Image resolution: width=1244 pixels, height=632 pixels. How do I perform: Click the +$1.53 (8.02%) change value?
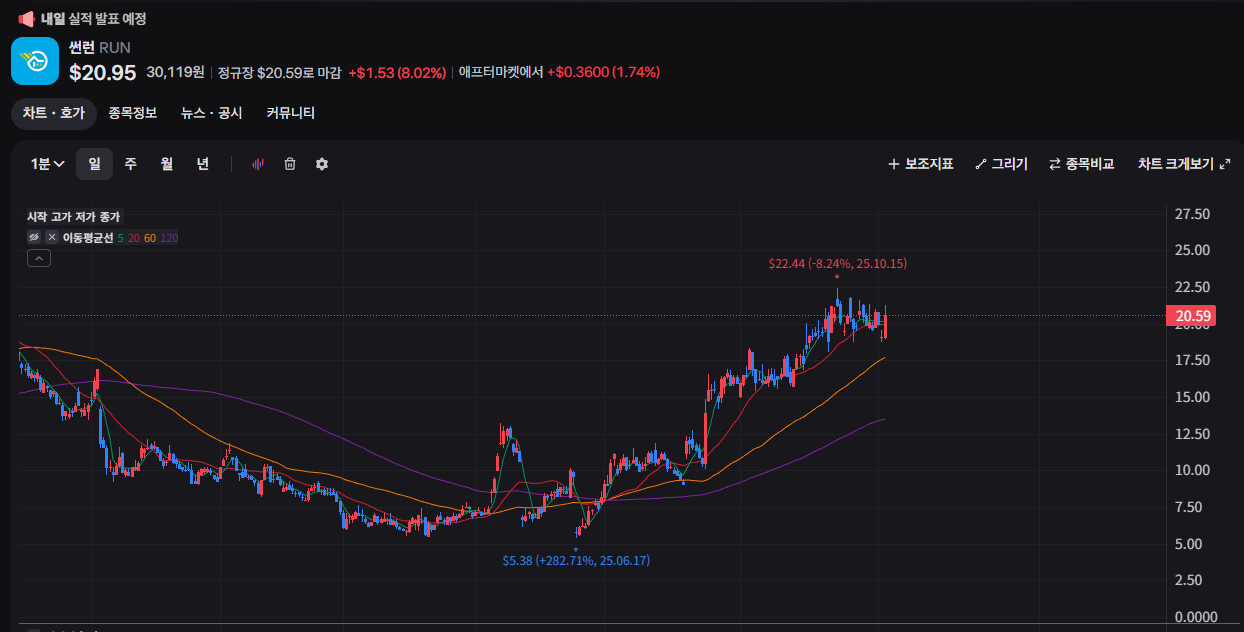coord(397,73)
